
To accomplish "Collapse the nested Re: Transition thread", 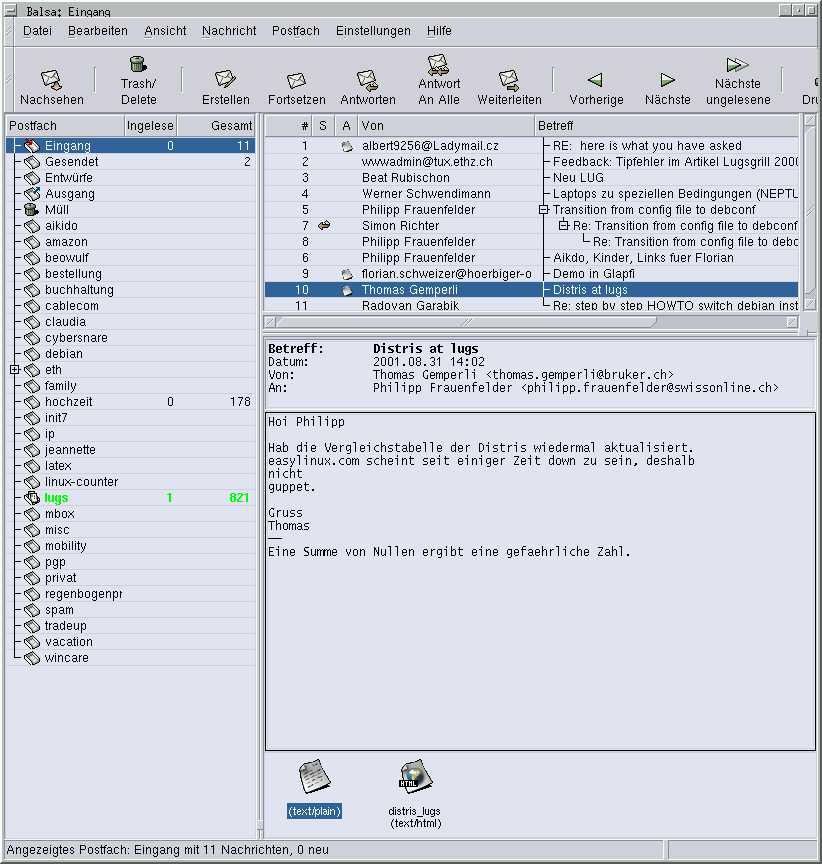I will (x=564, y=226).
